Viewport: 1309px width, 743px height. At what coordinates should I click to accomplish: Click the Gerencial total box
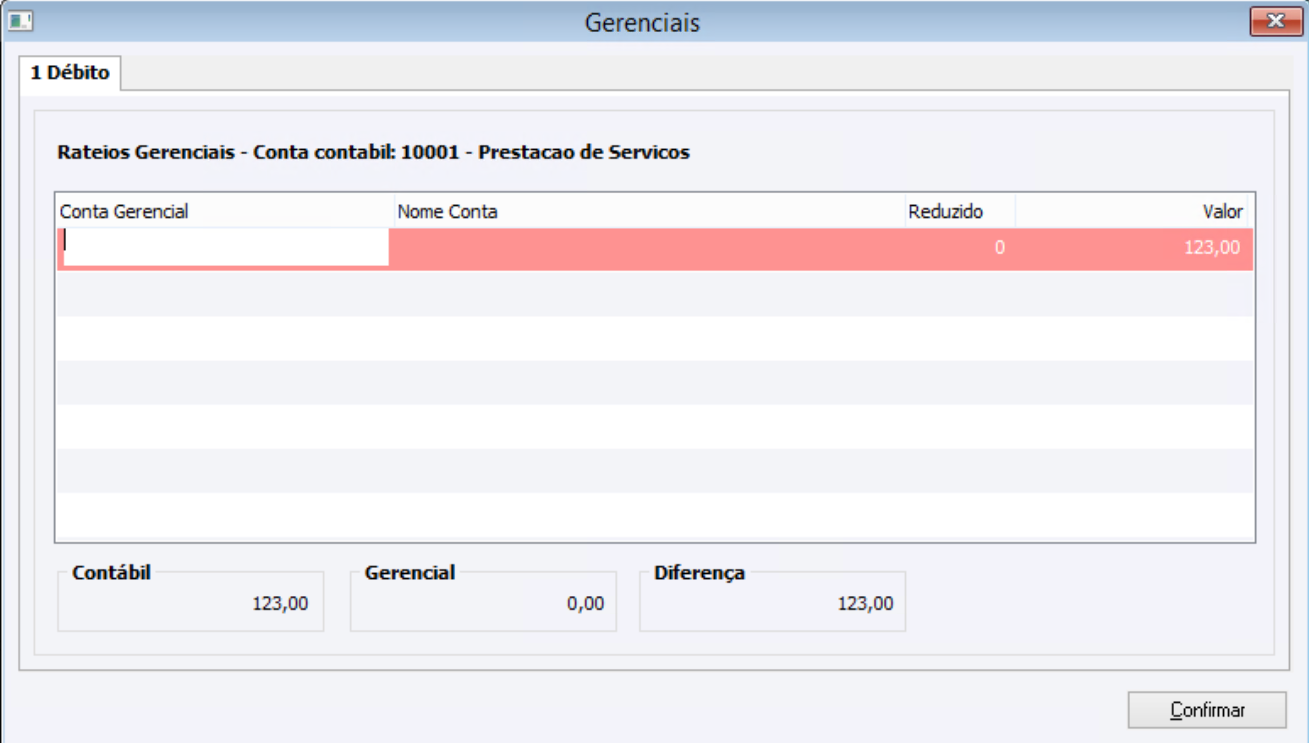click(x=483, y=601)
